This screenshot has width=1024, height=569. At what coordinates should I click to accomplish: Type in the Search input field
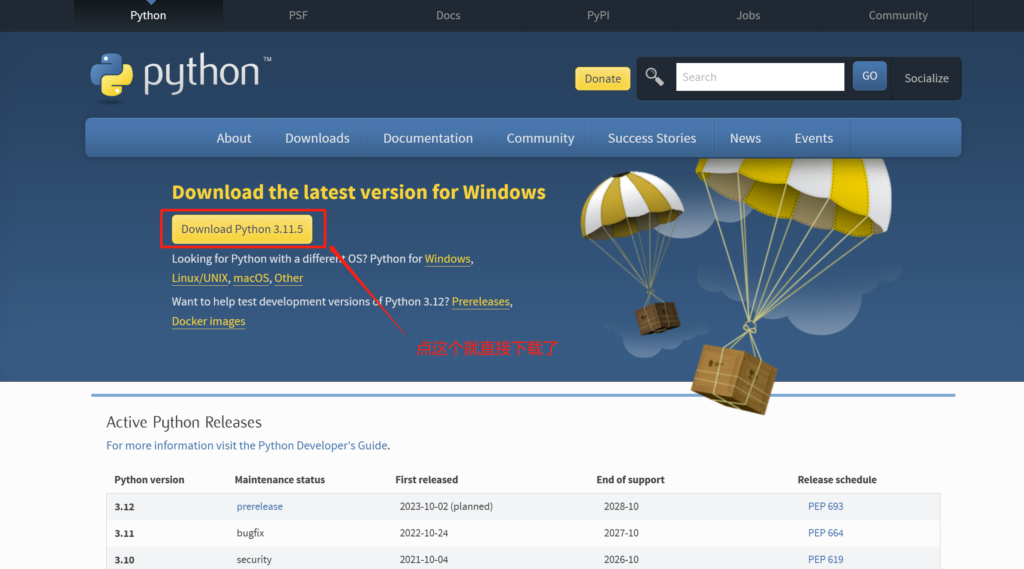coord(760,77)
